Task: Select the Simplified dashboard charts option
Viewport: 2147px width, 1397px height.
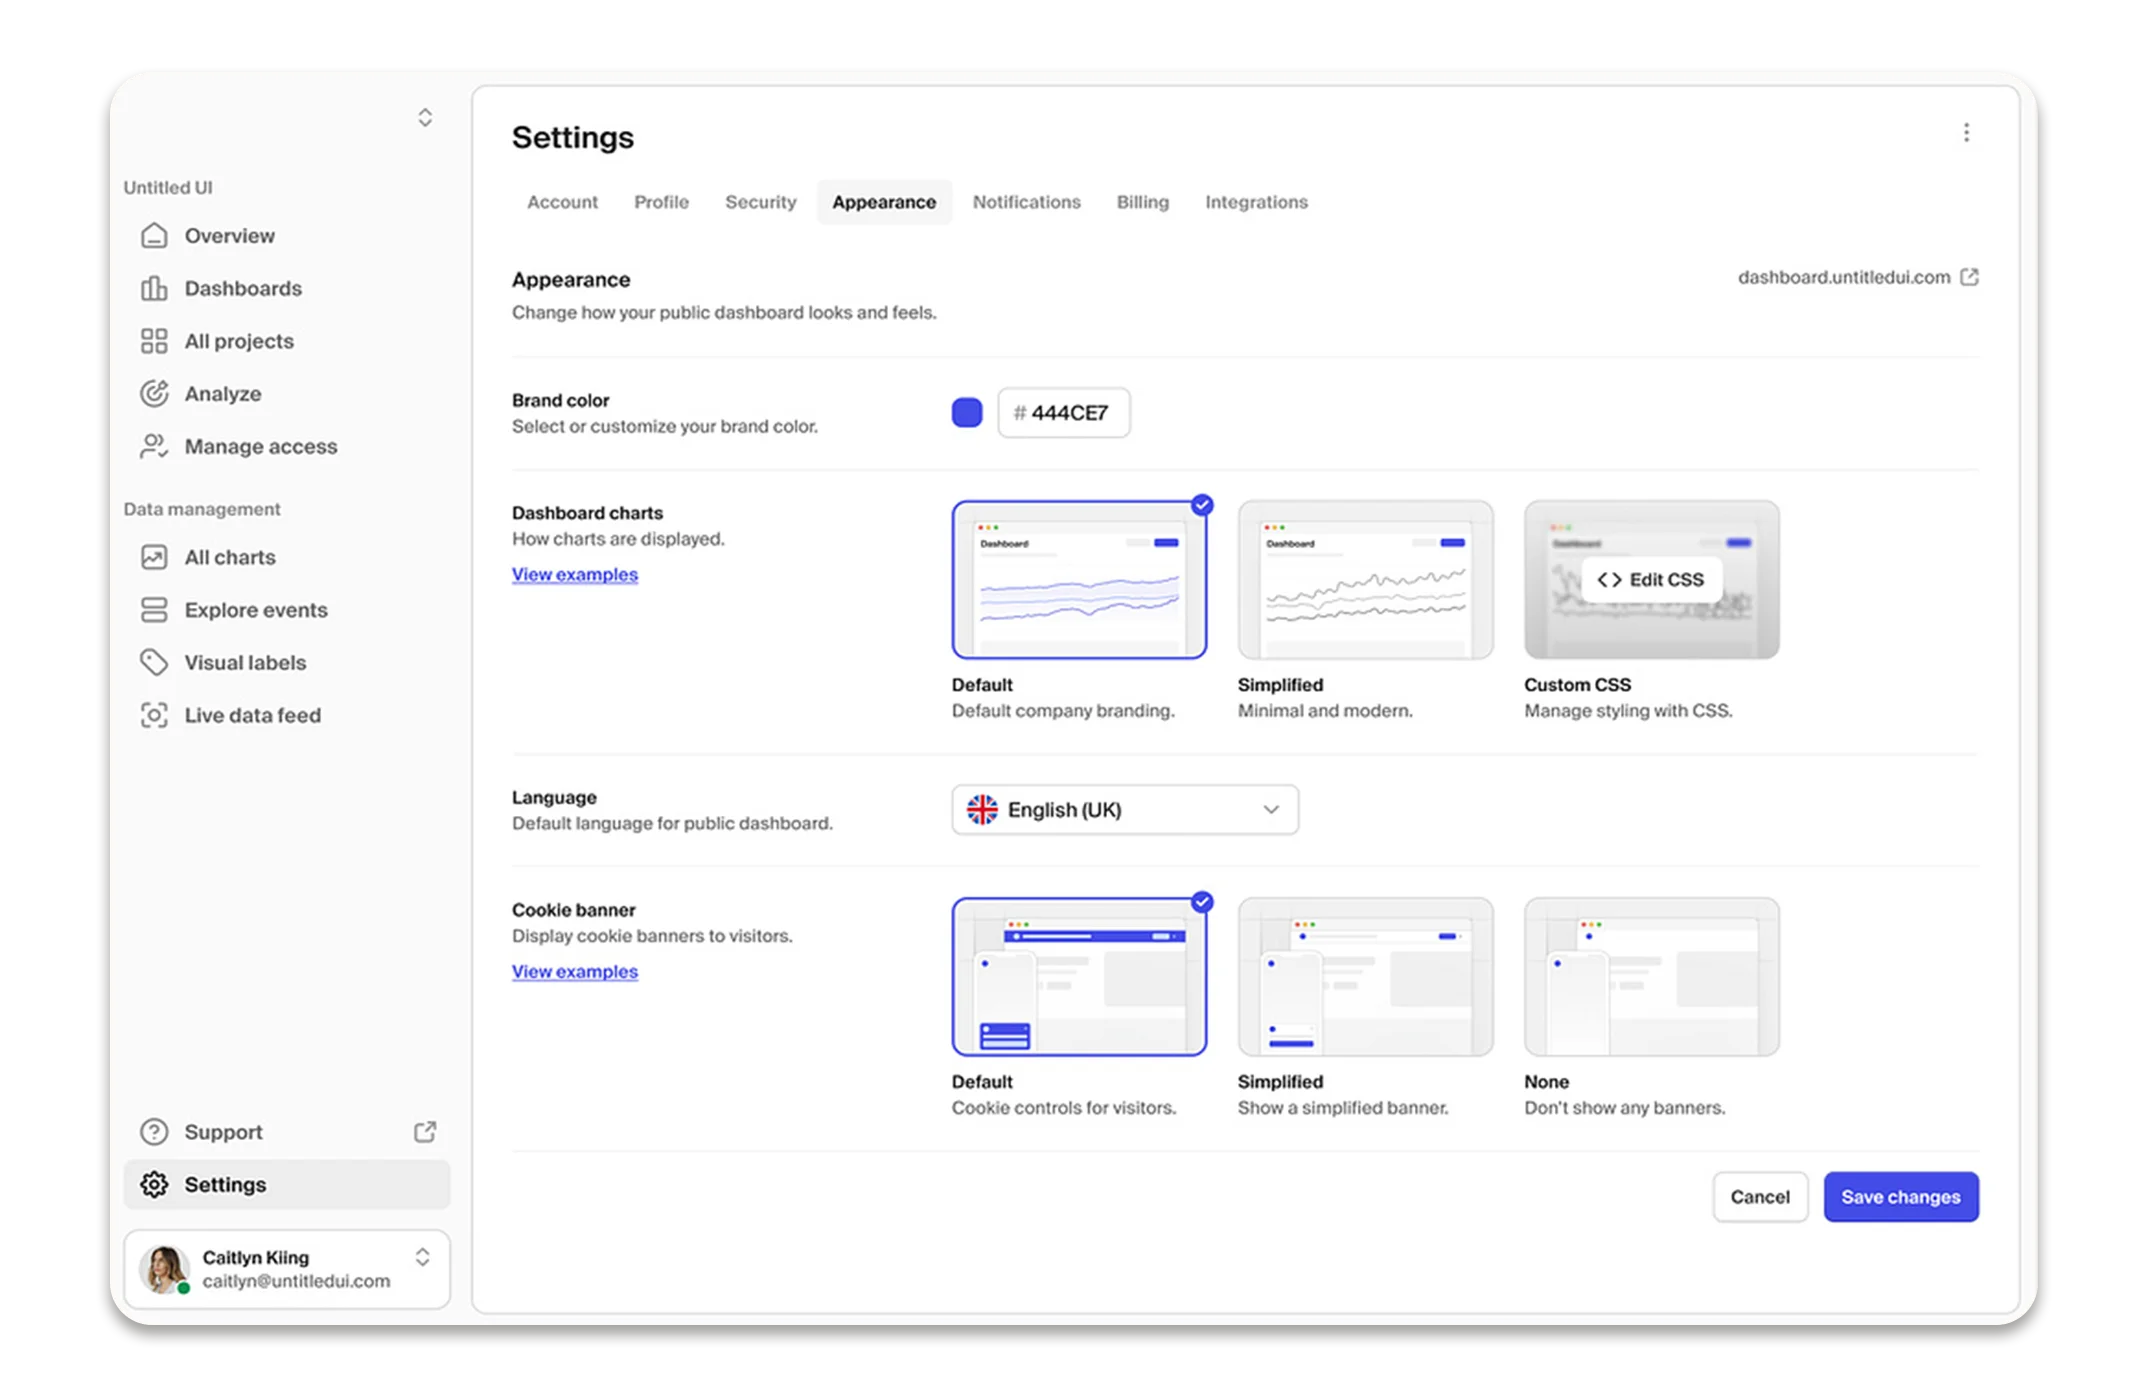Action: tap(1365, 578)
